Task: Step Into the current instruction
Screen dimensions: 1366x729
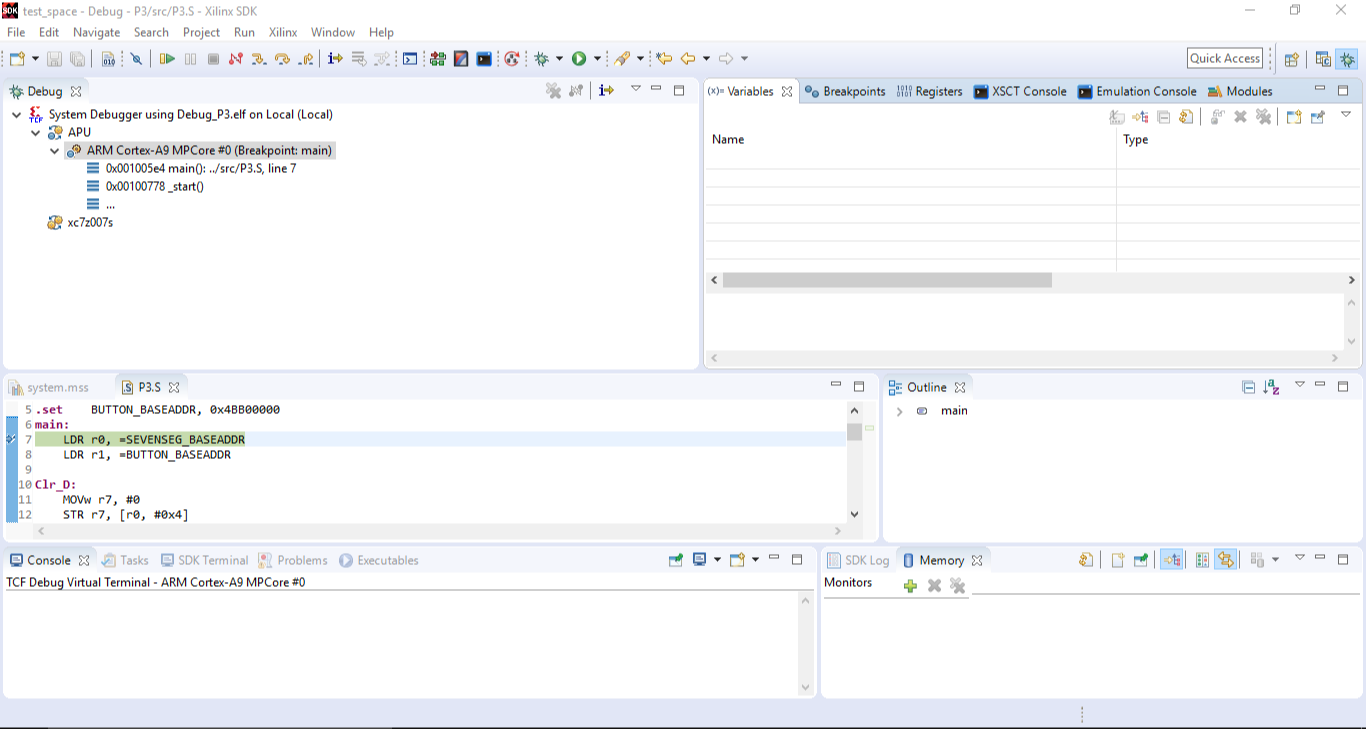Action: point(259,59)
